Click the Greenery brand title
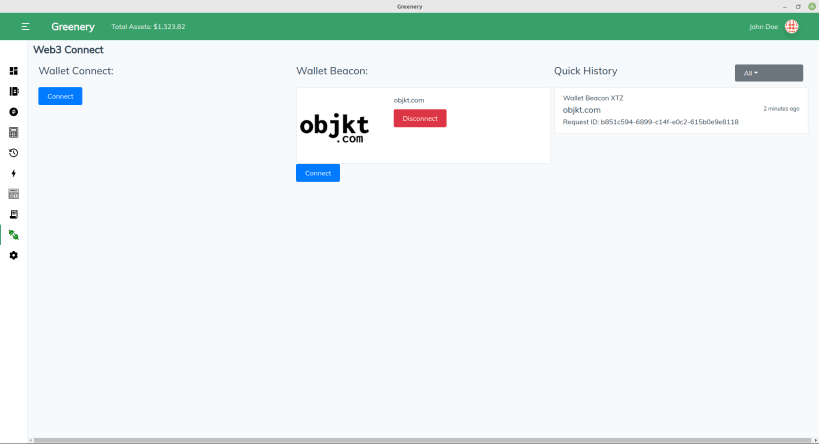 73,27
